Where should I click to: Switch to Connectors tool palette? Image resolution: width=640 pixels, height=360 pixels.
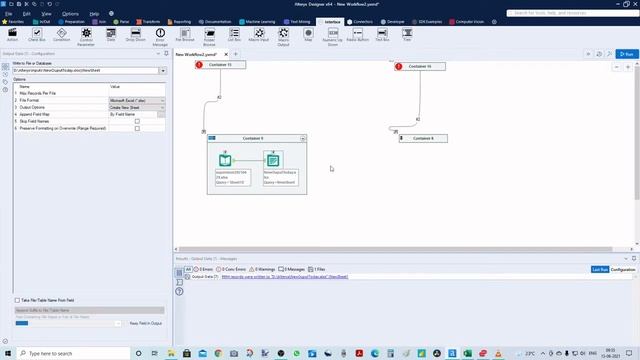pos(360,22)
